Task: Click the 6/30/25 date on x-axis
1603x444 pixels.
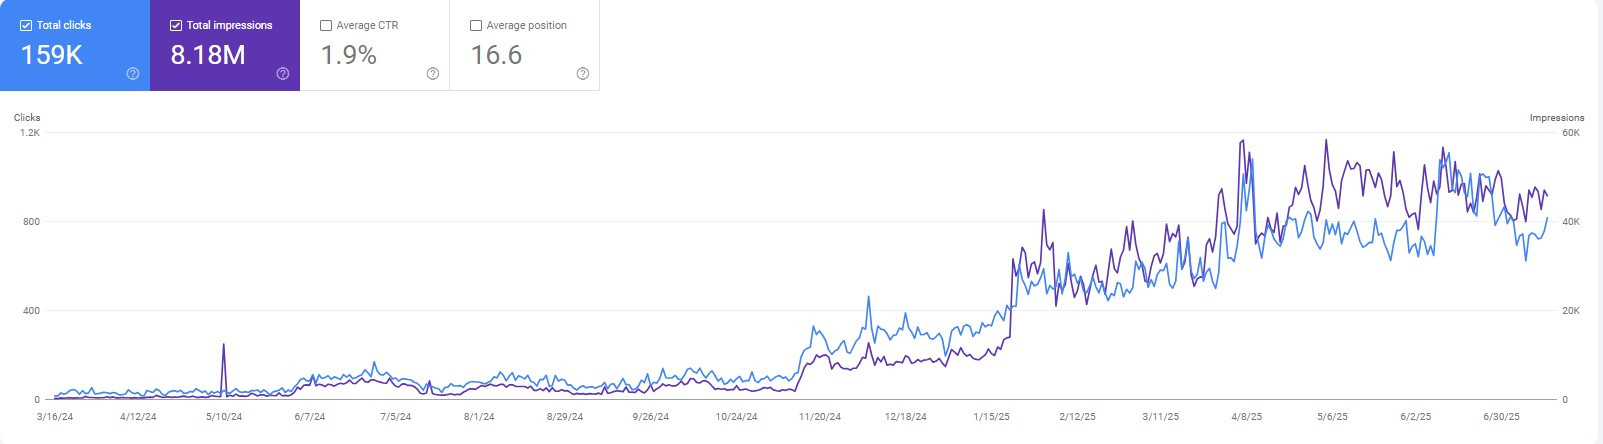Action: tap(1501, 417)
